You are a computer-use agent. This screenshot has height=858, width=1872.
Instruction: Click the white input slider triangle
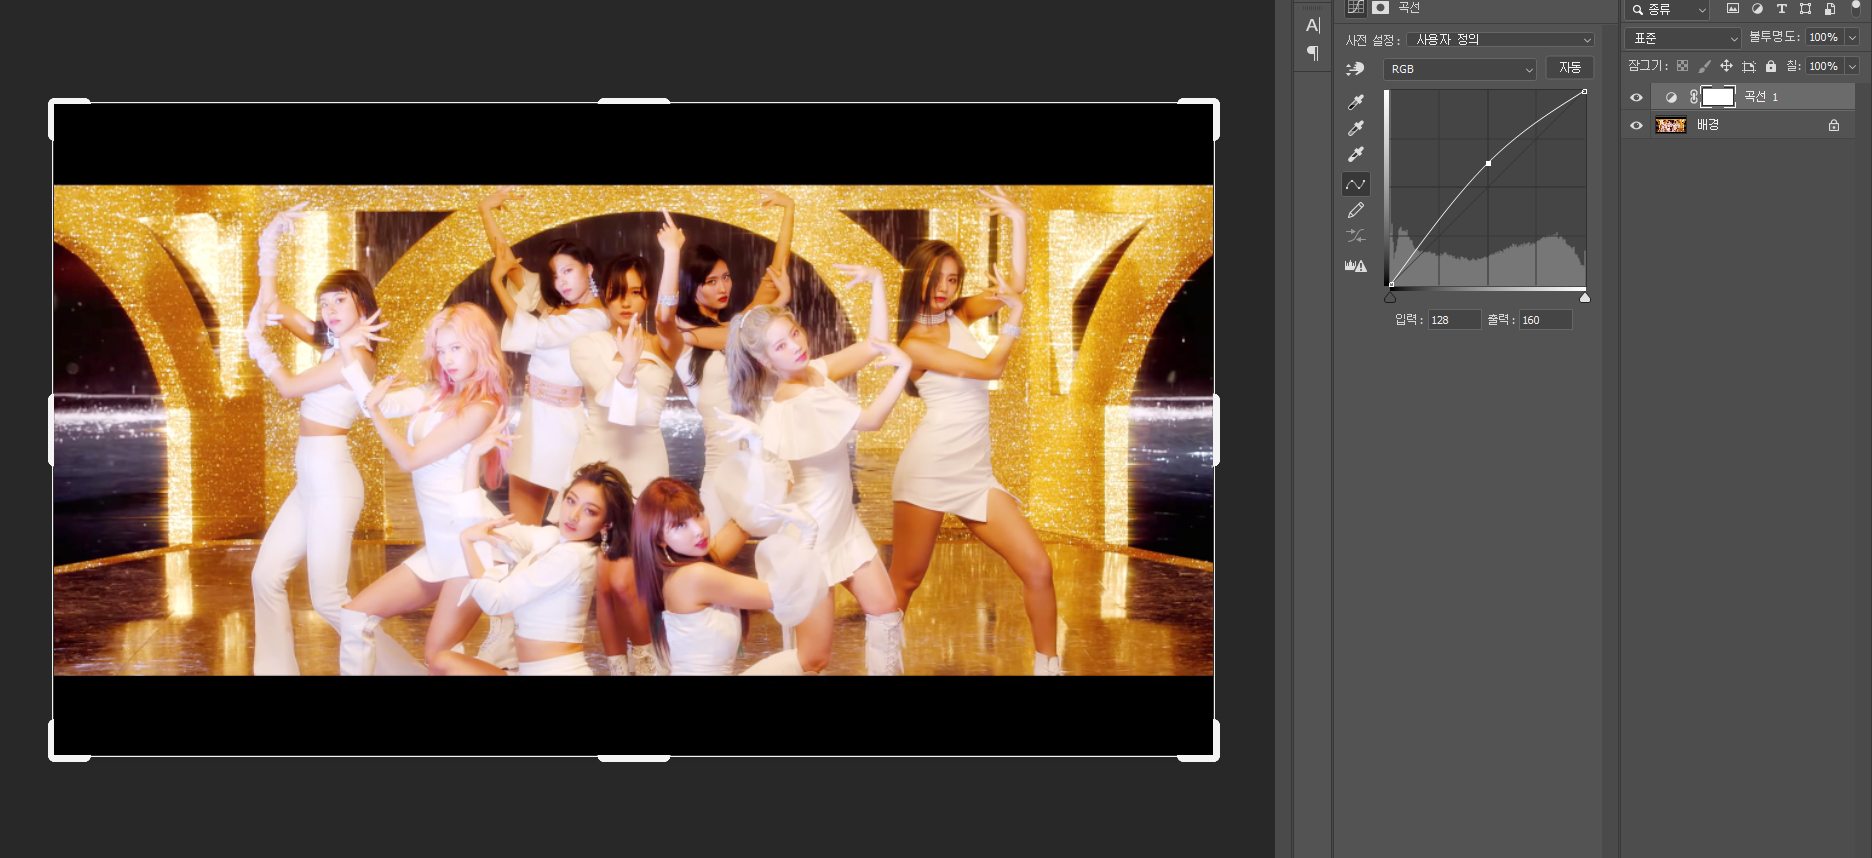point(1584,297)
